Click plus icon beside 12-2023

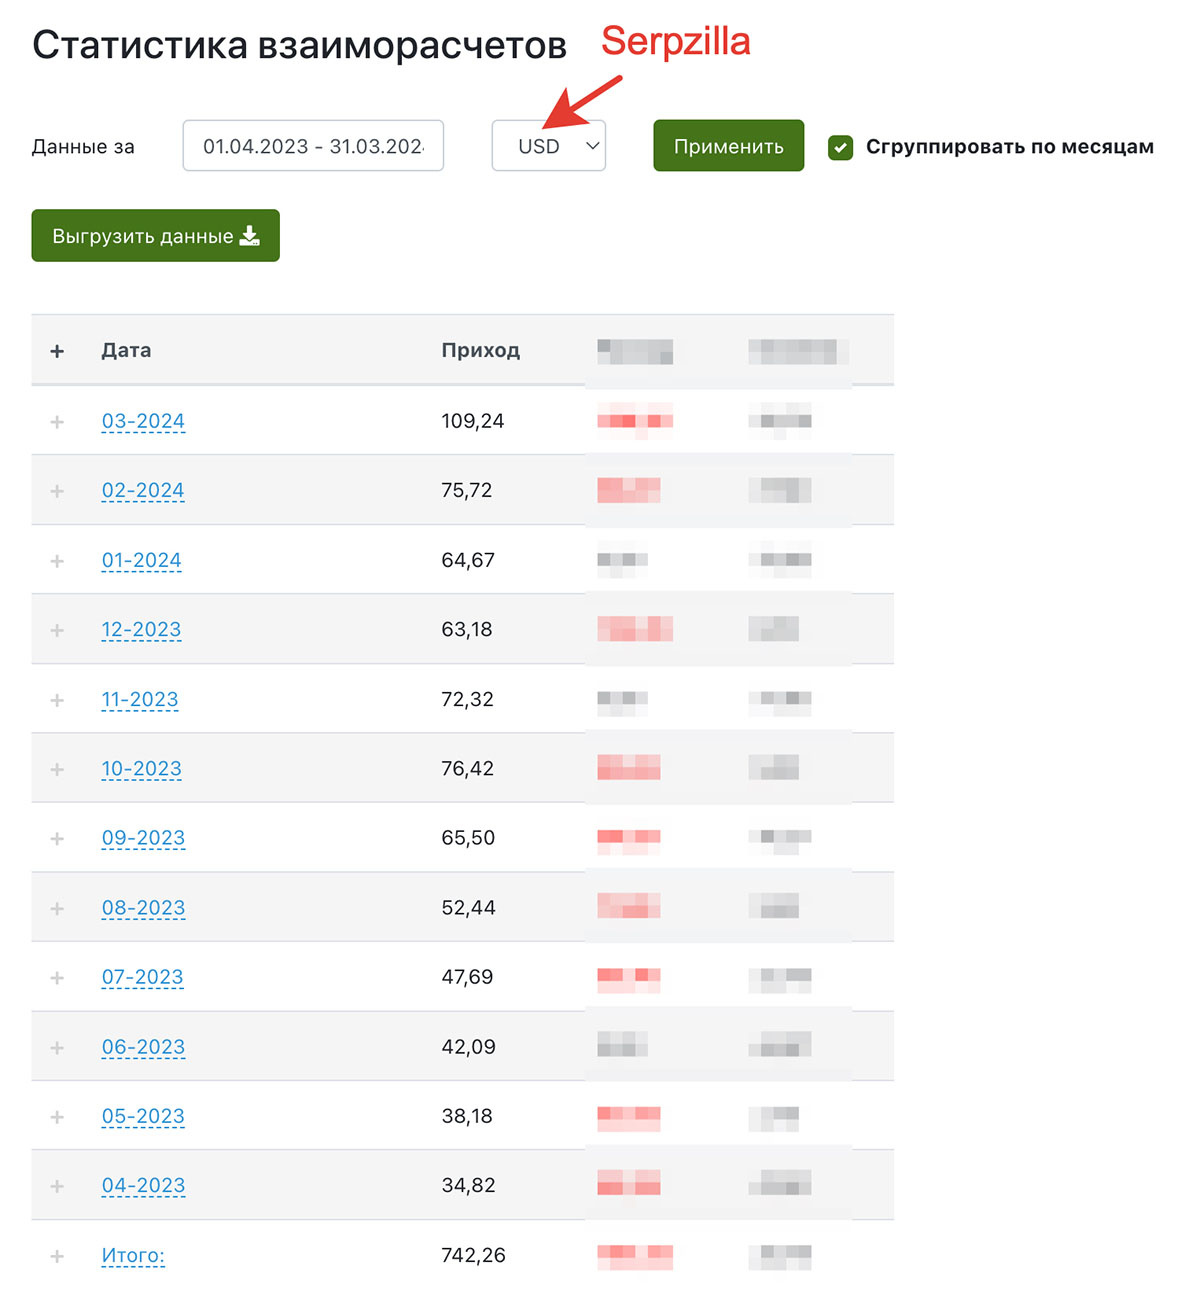[57, 630]
